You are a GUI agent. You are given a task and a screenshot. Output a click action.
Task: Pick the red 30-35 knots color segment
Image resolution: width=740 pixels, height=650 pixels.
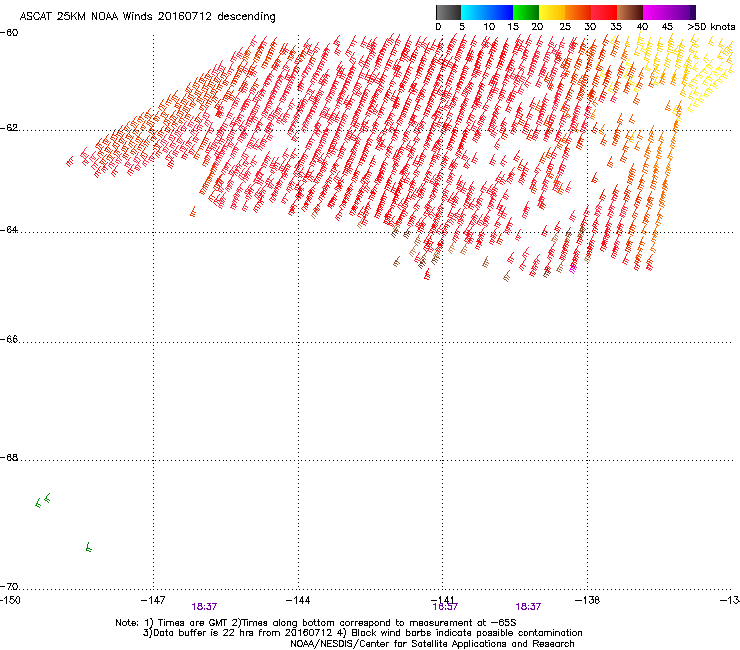tap(604, 12)
